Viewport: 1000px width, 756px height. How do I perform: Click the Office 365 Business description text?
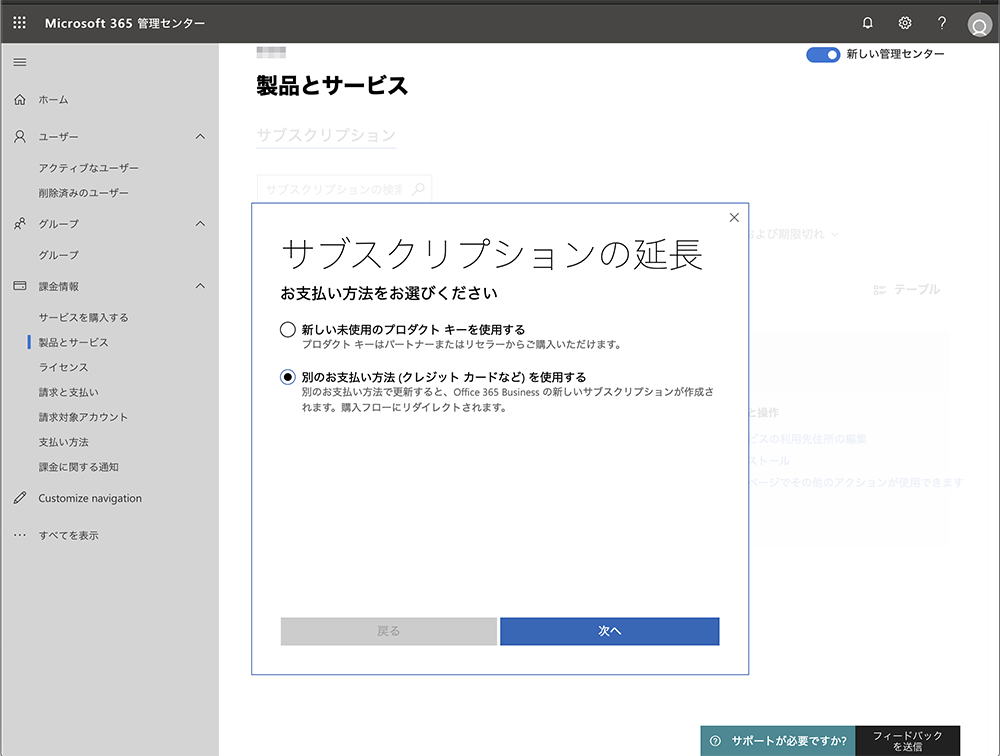[x=508, y=399]
